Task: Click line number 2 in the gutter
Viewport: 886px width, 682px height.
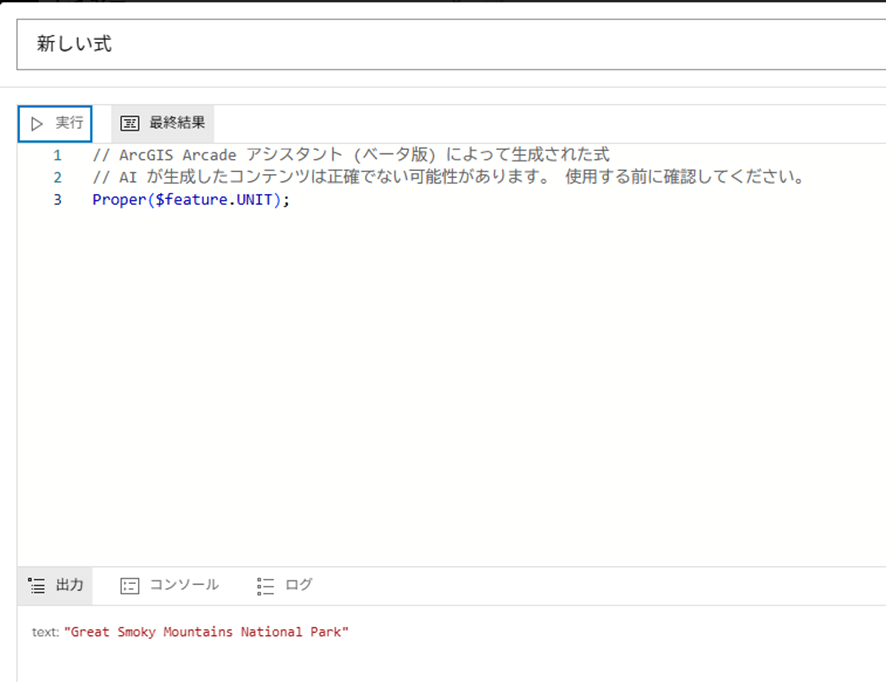Action: coord(57,176)
